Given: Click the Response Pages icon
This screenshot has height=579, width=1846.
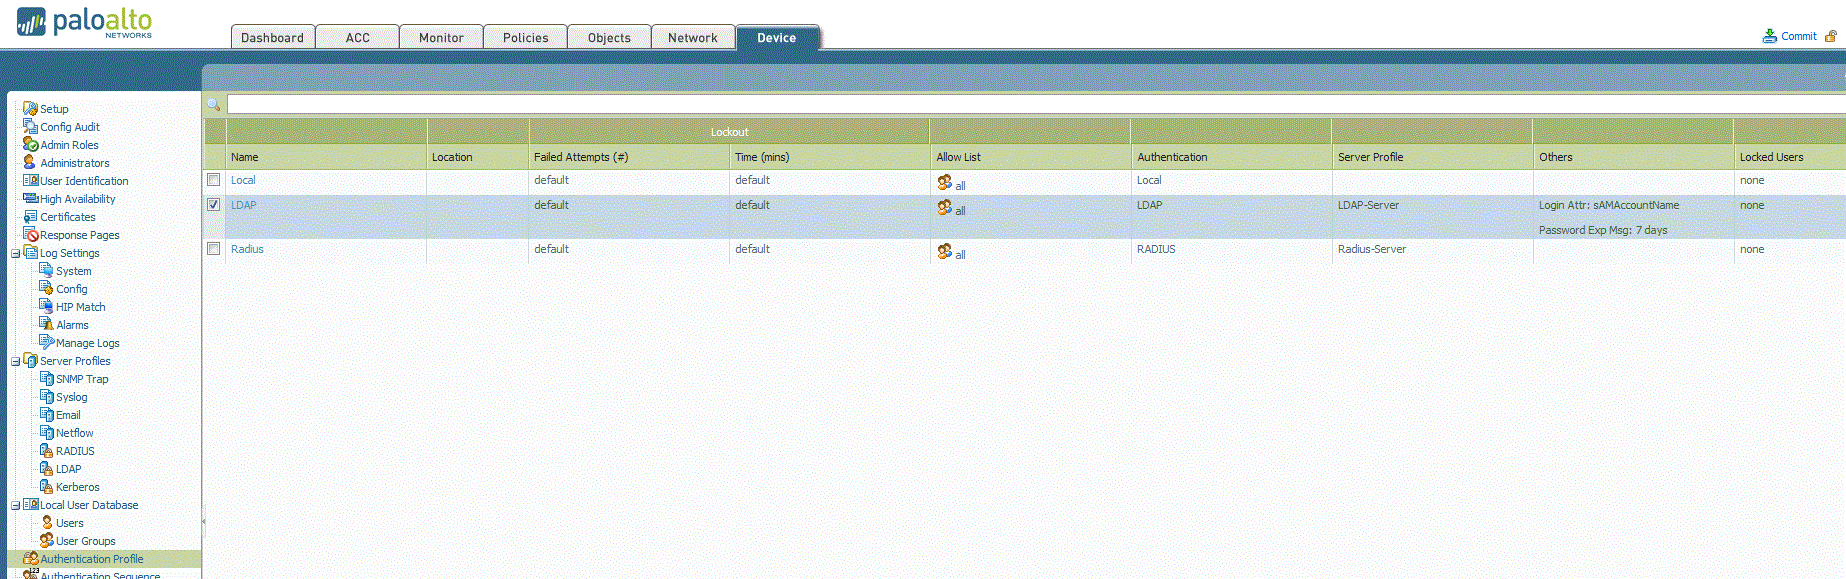Looking at the screenshot, I should click(30, 234).
